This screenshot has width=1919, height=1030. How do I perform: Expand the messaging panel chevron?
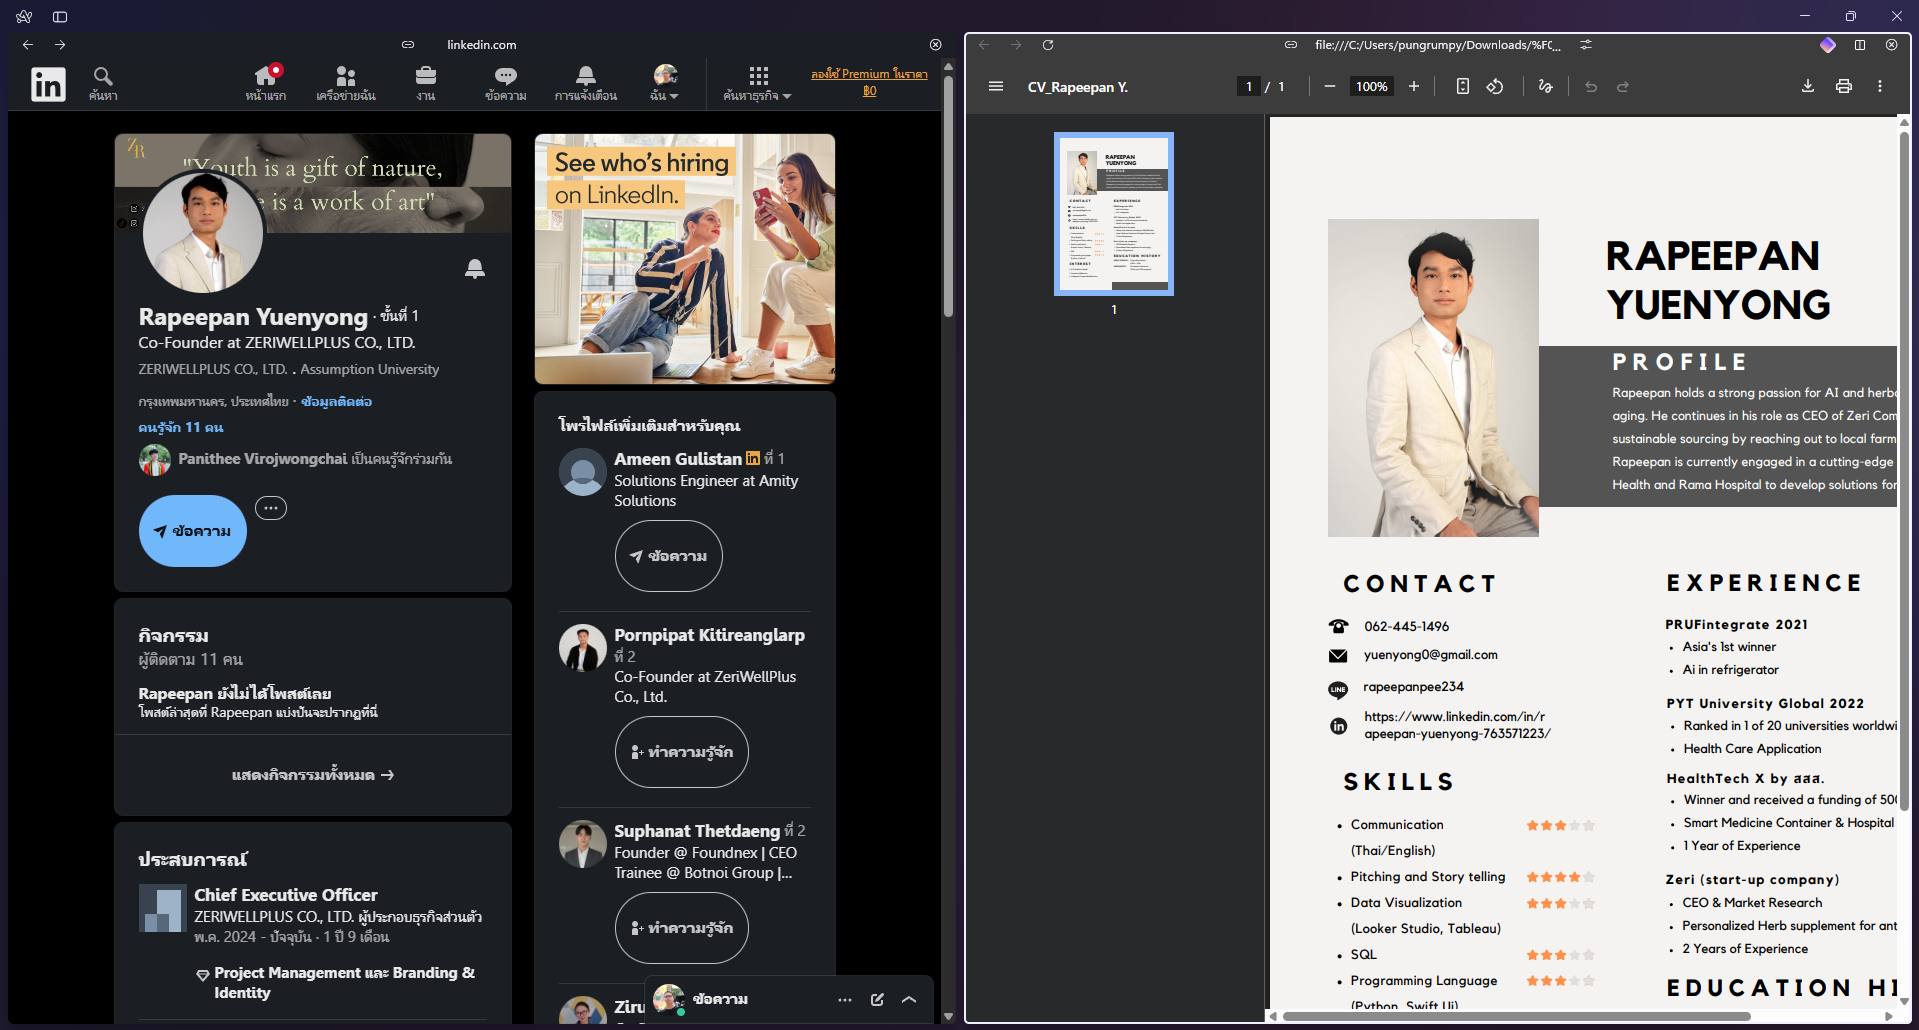tap(909, 999)
